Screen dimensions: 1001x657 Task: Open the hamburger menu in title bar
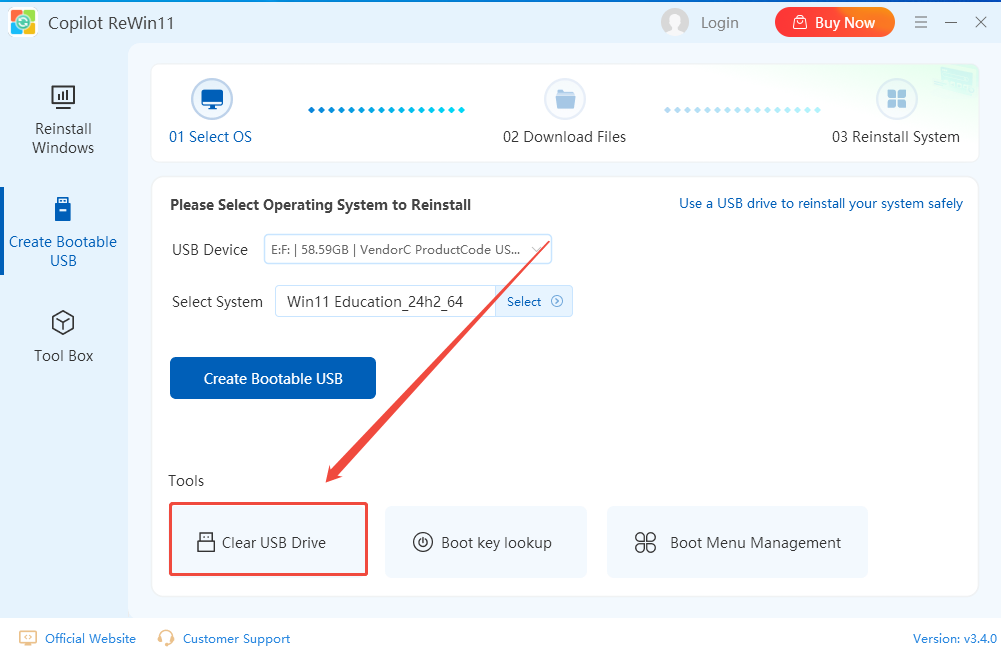(921, 22)
